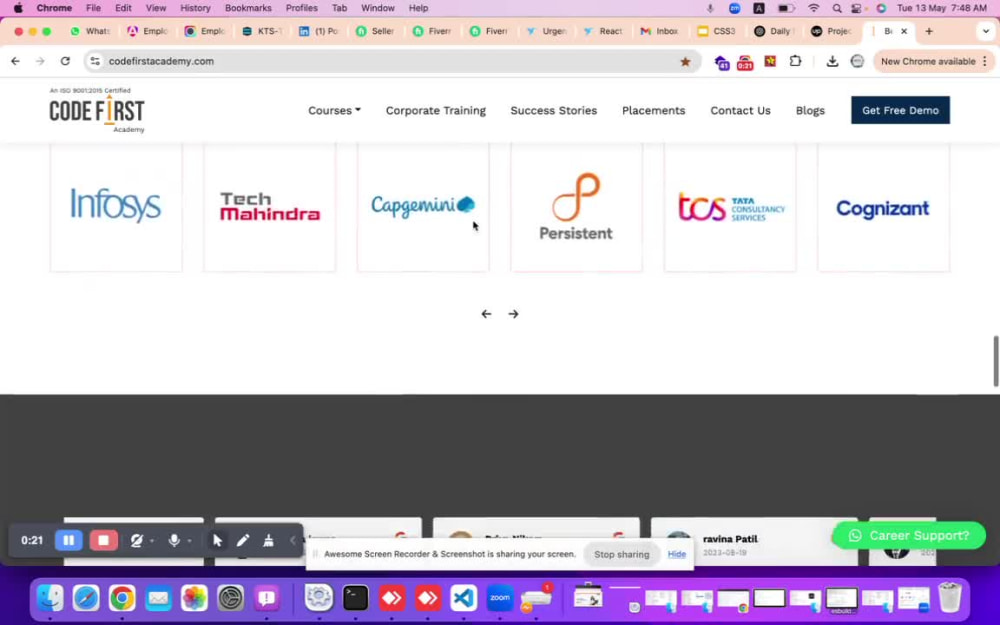The image size is (1000, 625).
Task: Select the pencil annotation tool
Action: pos(242,540)
